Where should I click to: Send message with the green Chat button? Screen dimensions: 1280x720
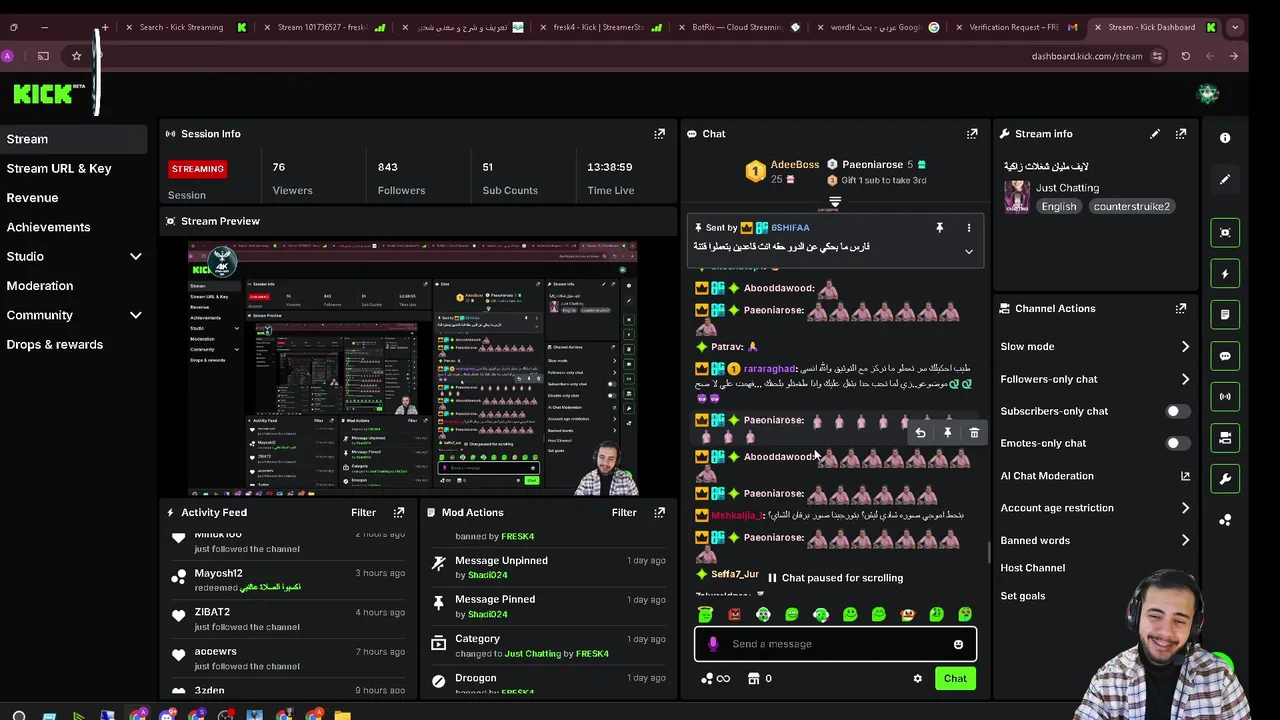(x=955, y=679)
